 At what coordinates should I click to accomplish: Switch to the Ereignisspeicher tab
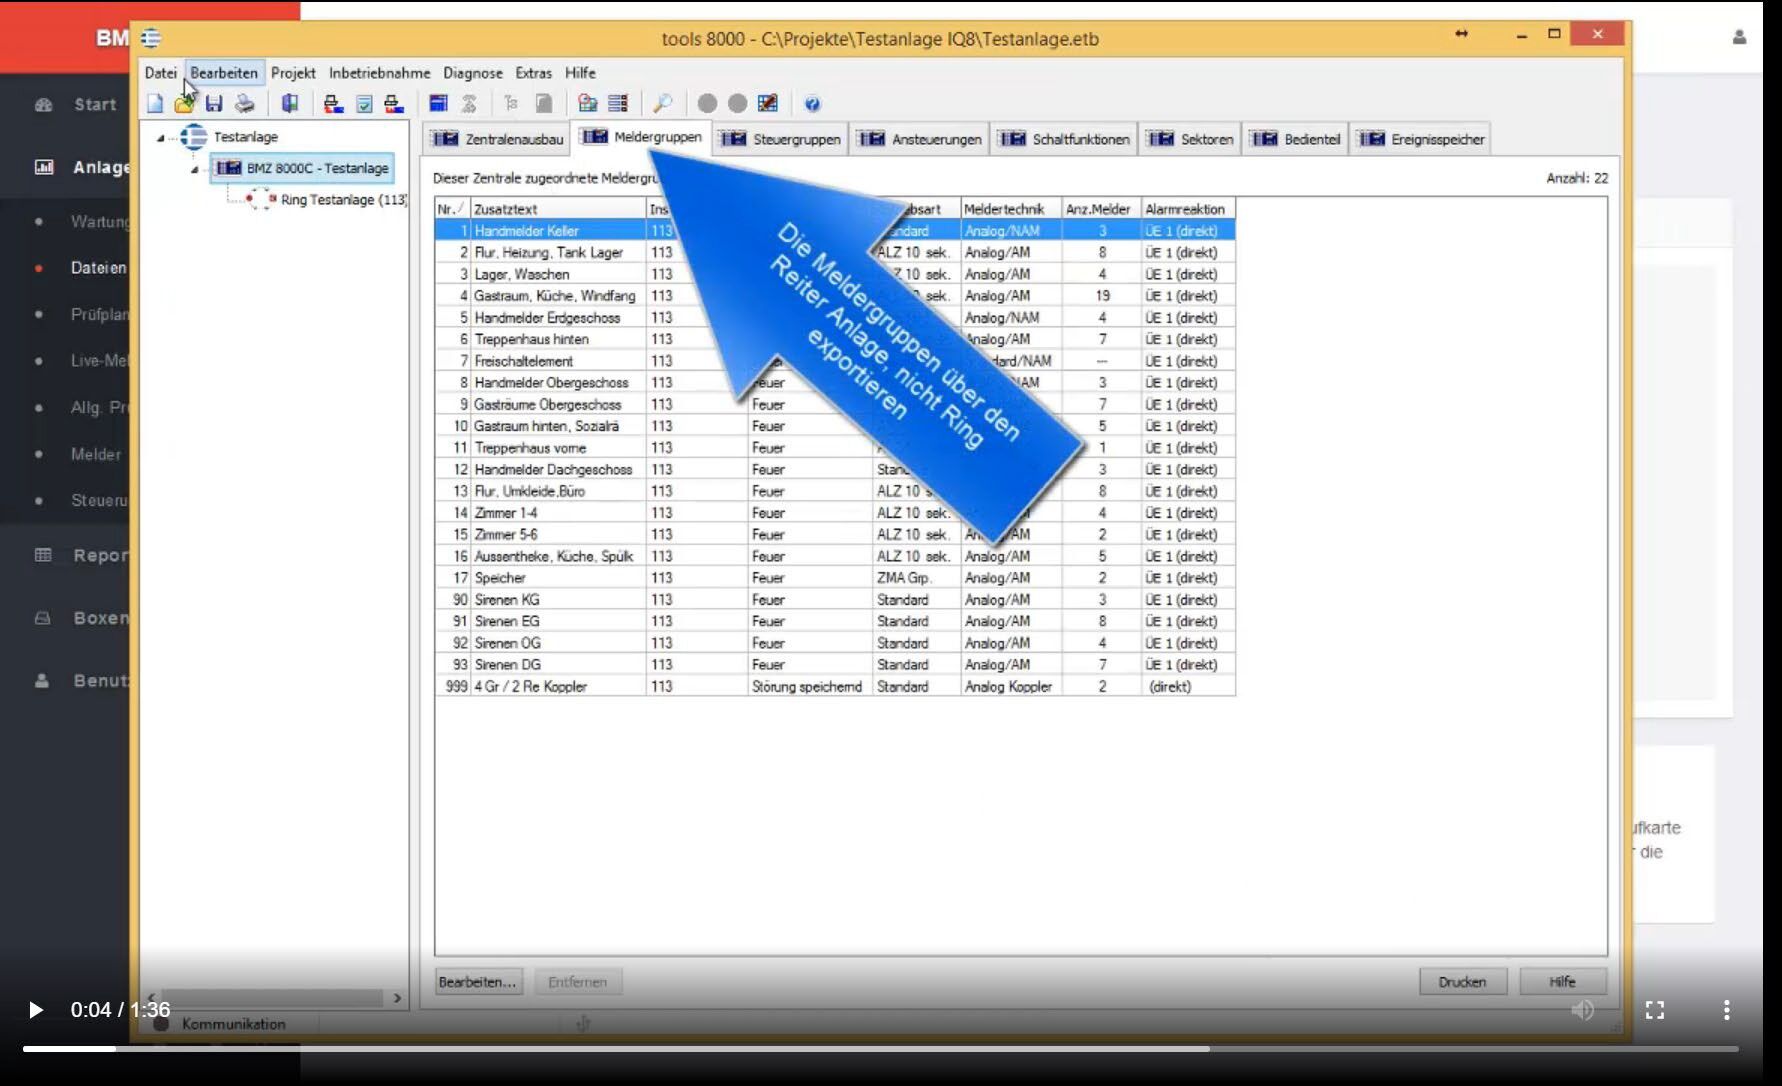pos(1421,139)
